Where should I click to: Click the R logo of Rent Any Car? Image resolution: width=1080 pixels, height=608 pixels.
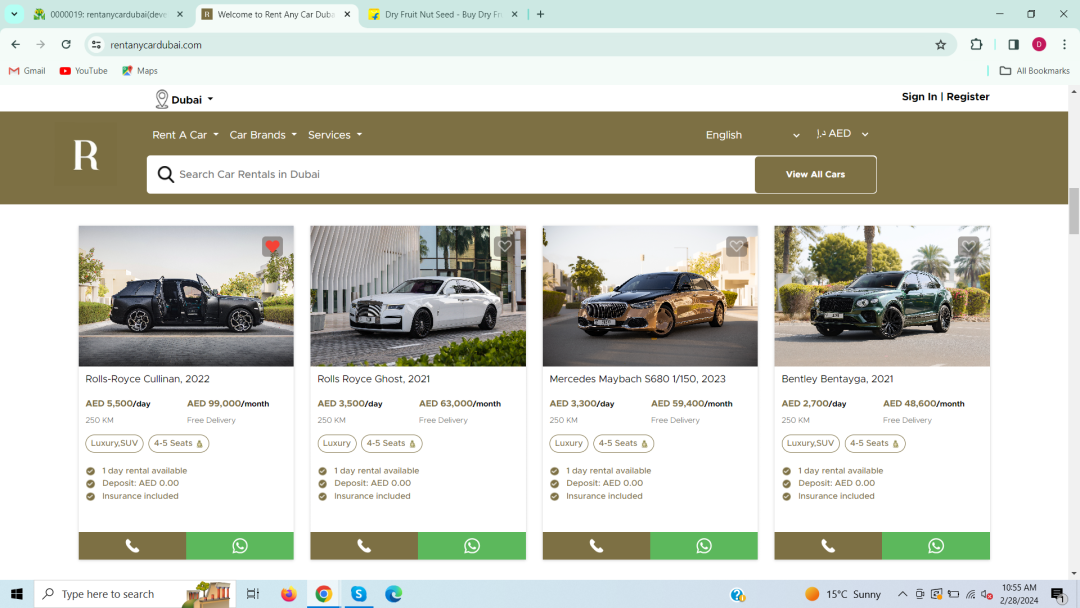click(86, 155)
